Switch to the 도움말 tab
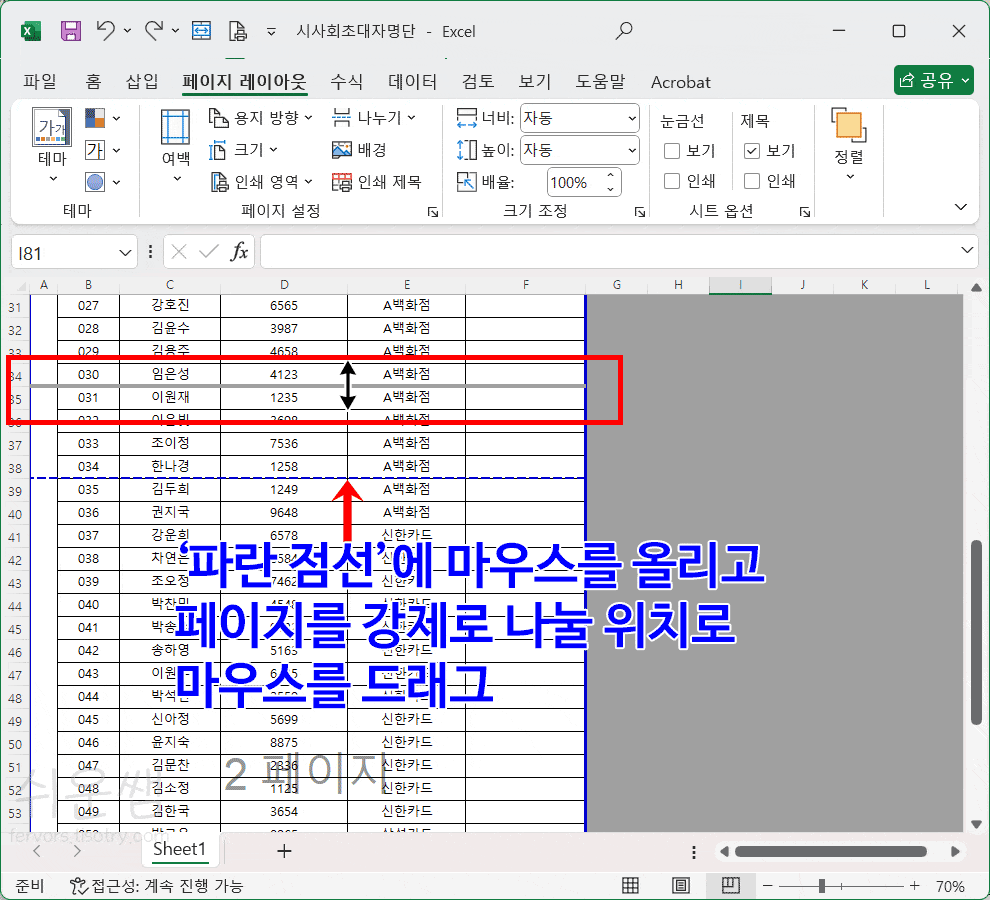990x900 pixels. [600, 81]
